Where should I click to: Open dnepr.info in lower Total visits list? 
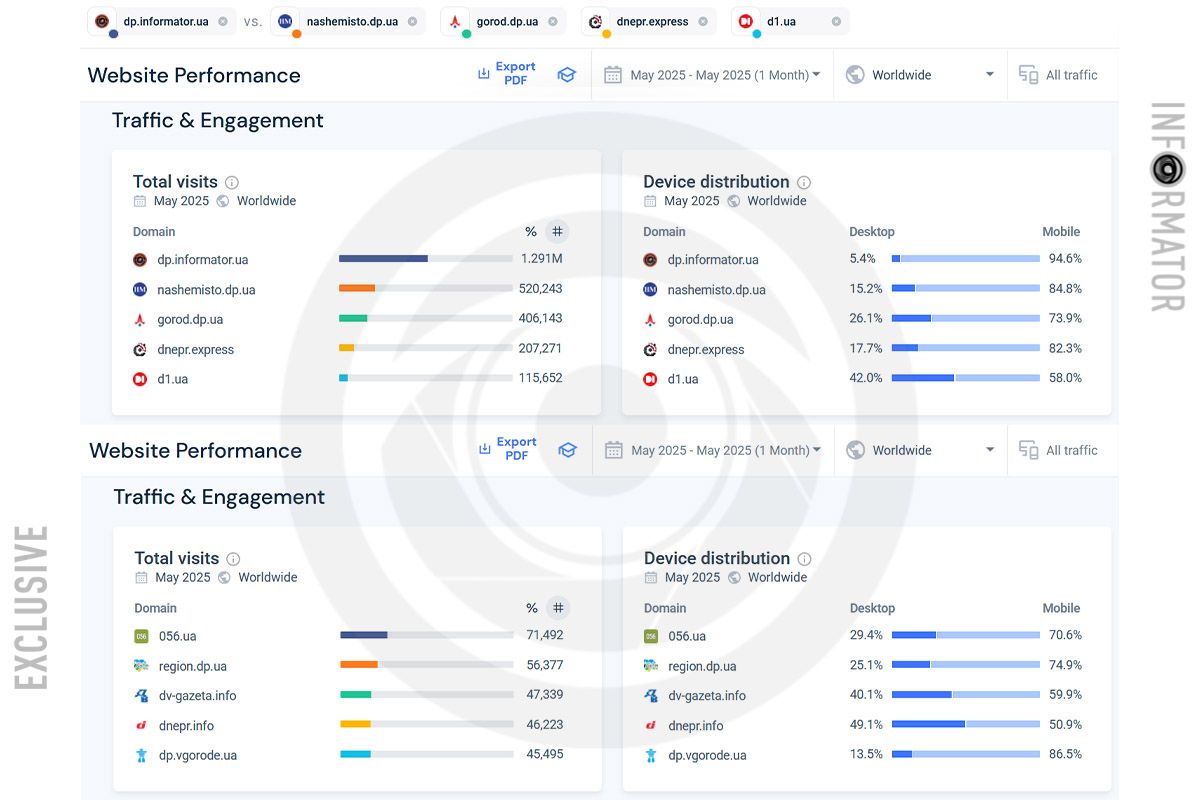tap(186, 726)
